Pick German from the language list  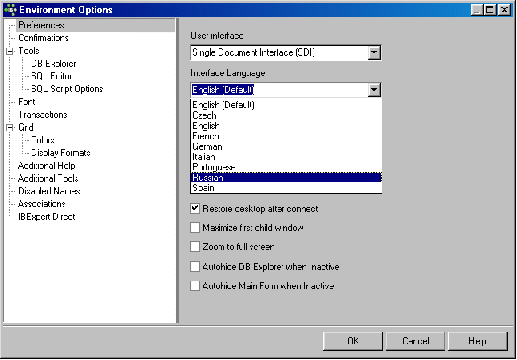pos(286,147)
